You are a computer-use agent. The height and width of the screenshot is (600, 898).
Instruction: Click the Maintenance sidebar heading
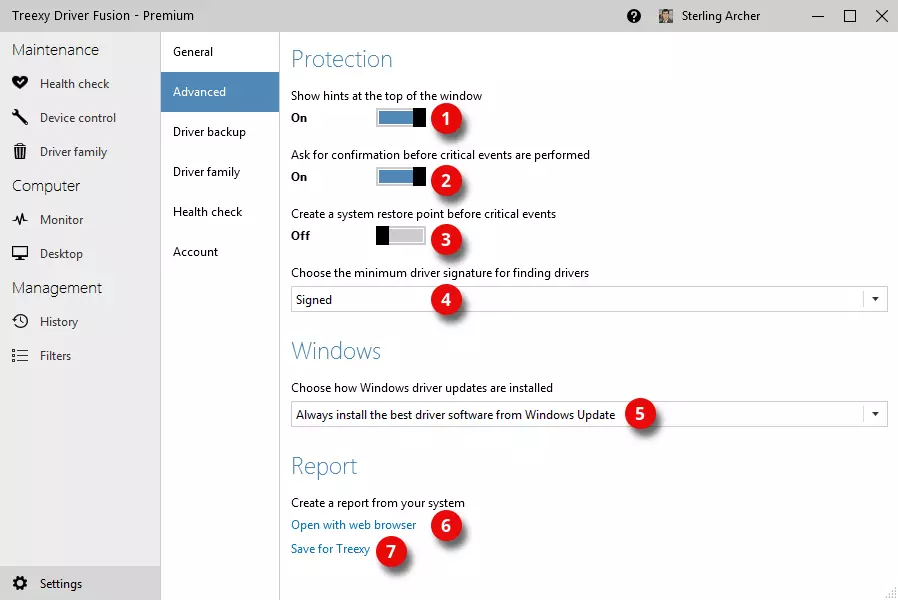[56, 50]
